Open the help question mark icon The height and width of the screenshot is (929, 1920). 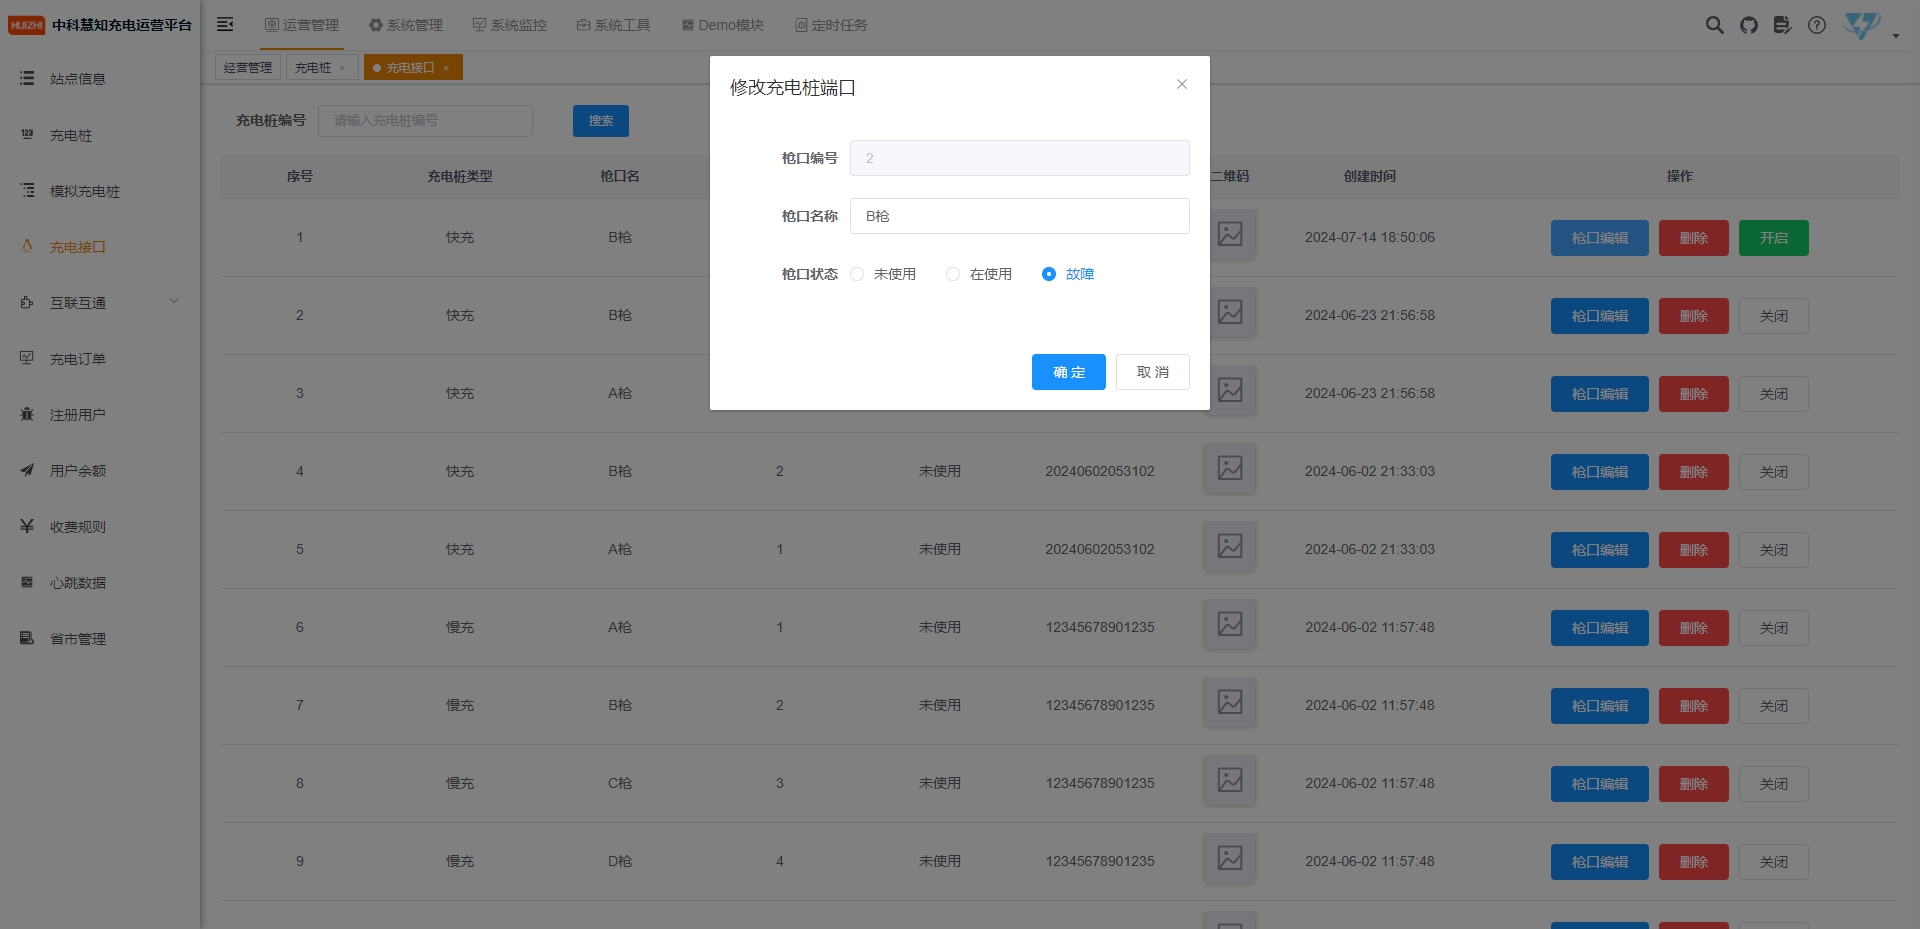tap(1817, 25)
